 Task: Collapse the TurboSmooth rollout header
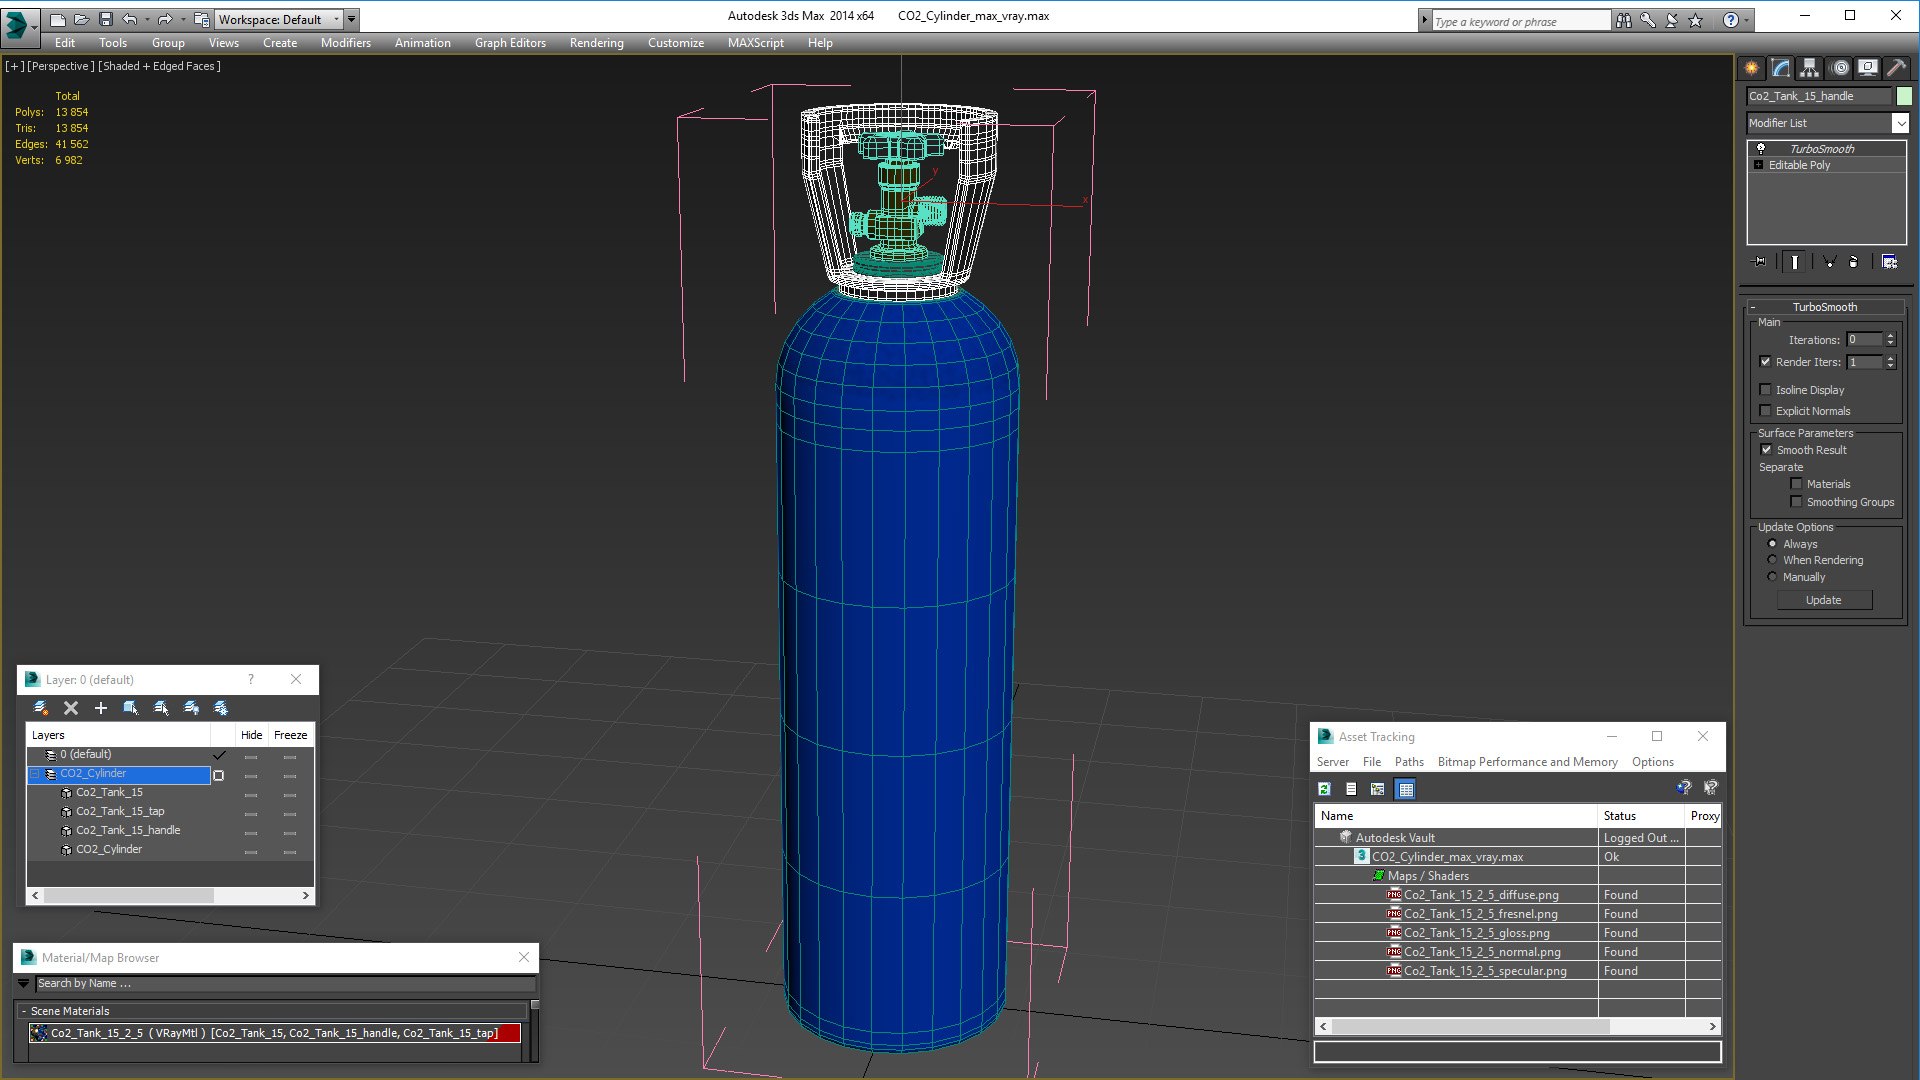click(x=1825, y=307)
